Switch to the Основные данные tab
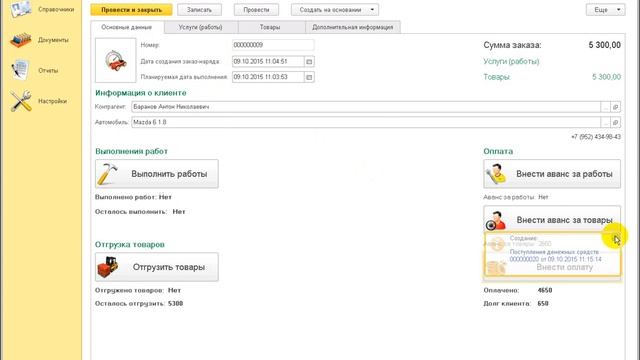The image size is (640, 360). (127, 27)
